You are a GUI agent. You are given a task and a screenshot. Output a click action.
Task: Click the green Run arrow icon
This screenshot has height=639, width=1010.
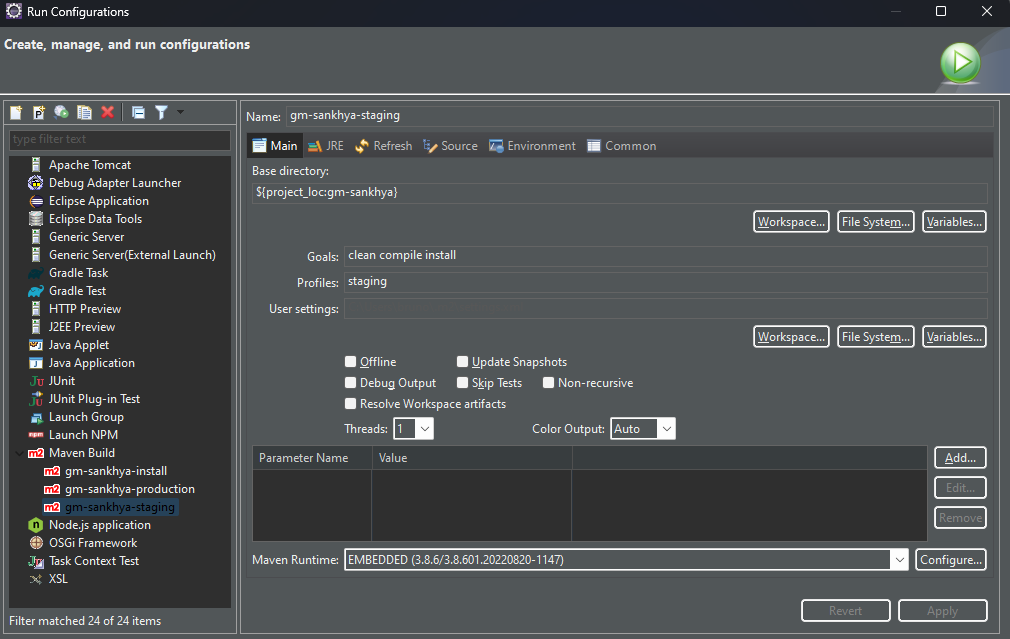(x=960, y=63)
